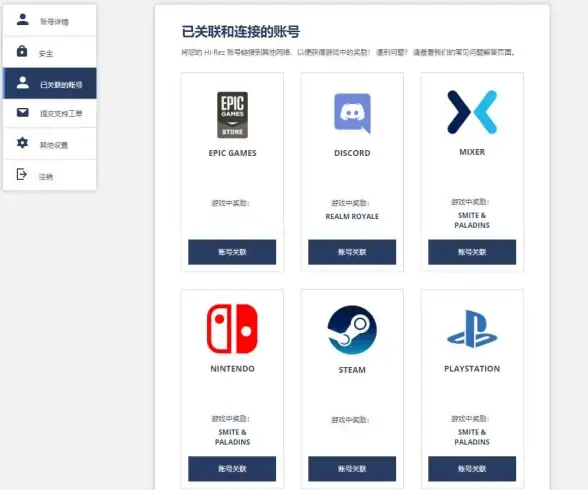This screenshot has height=490, width=588.
Task: Click the Discord logo icon
Action: click(352, 114)
